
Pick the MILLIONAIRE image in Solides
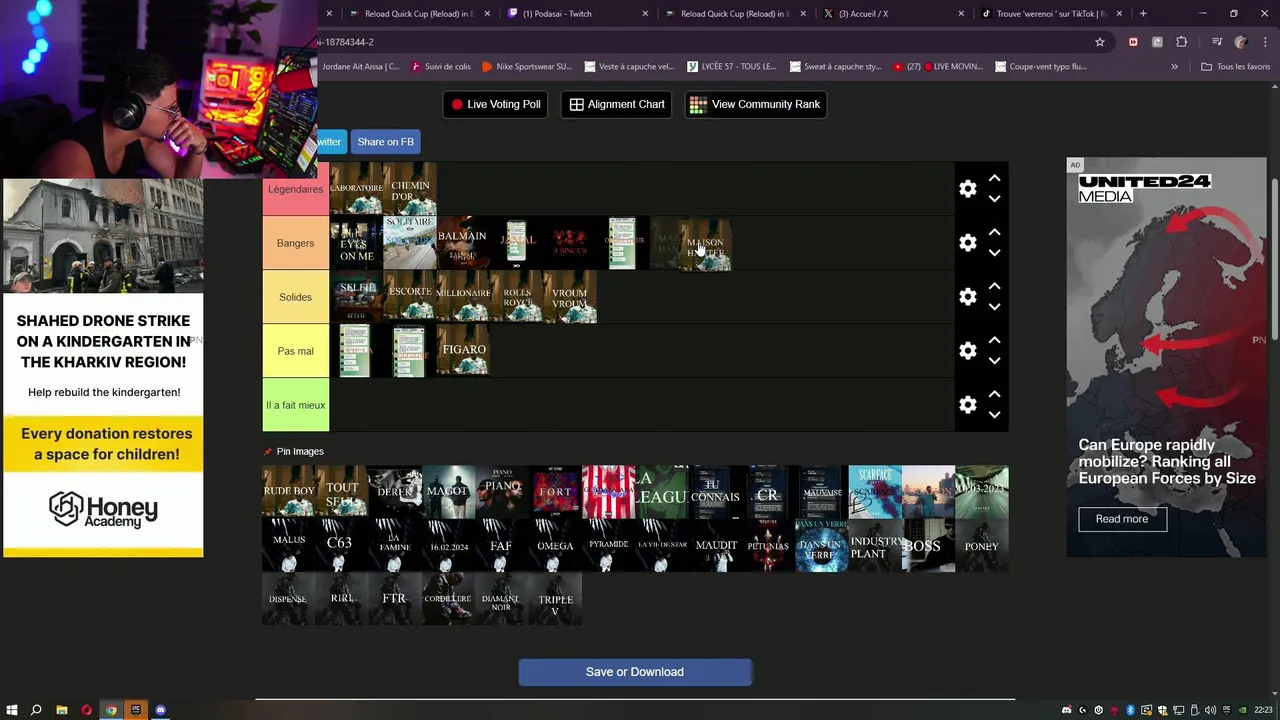tap(463, 297)
